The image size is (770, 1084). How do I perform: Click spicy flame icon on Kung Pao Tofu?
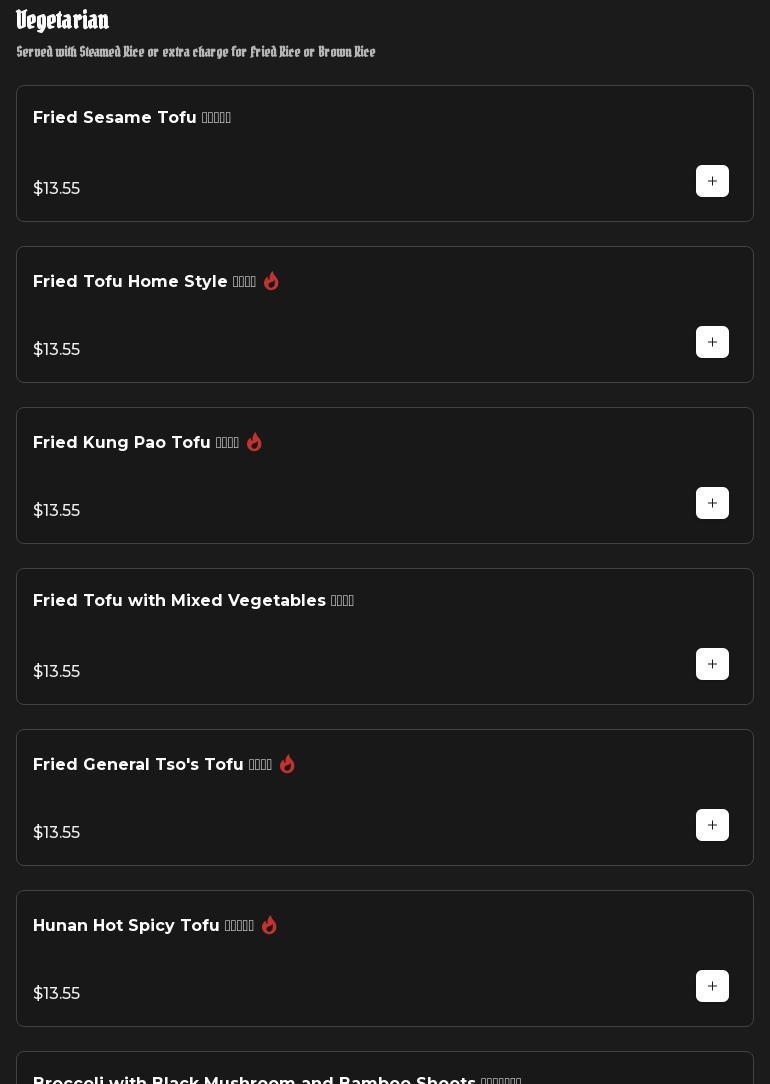click(x=254, y=442)
